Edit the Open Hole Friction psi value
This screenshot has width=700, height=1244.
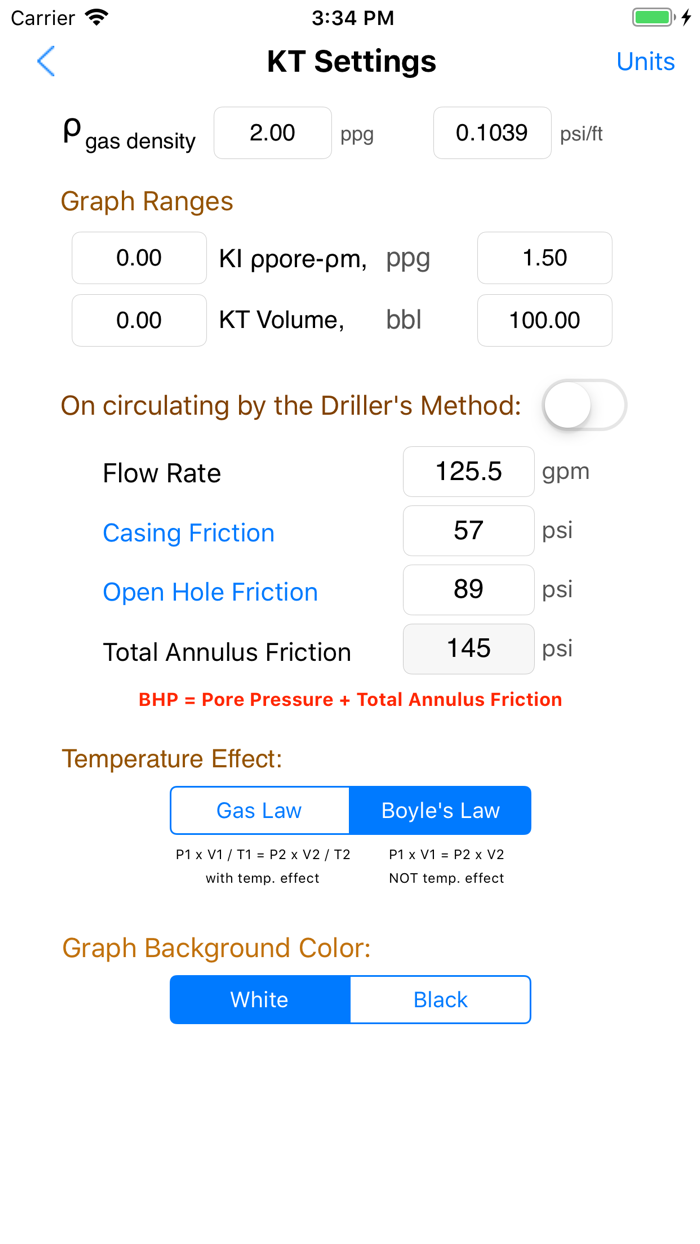pyautogui.click(x=468, y=590)
